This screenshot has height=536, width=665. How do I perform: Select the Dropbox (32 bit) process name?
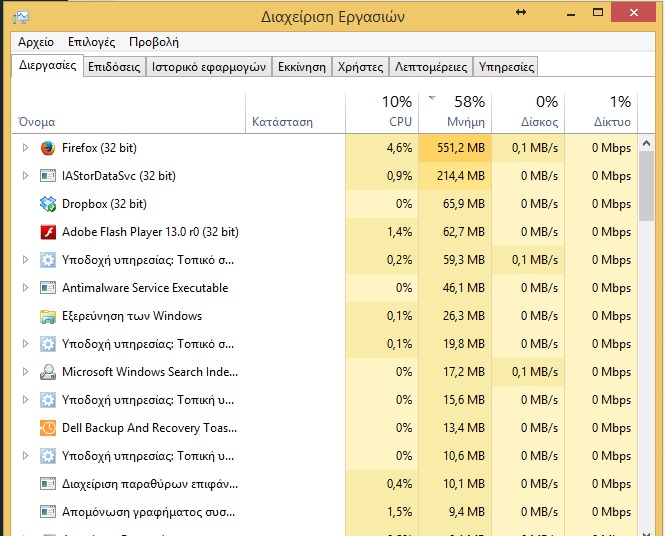point(104,204)
